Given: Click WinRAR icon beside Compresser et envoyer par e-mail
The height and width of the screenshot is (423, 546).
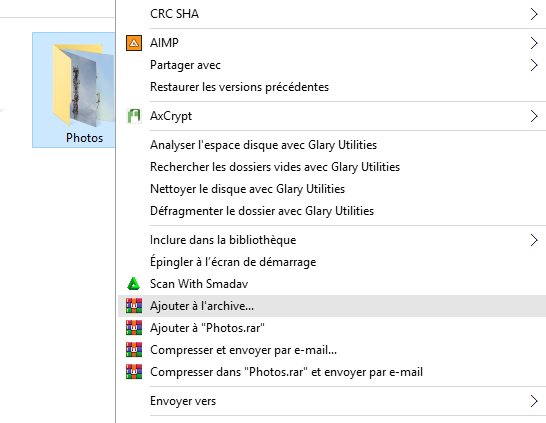Looking at the screenshot, I should point(134,350).
